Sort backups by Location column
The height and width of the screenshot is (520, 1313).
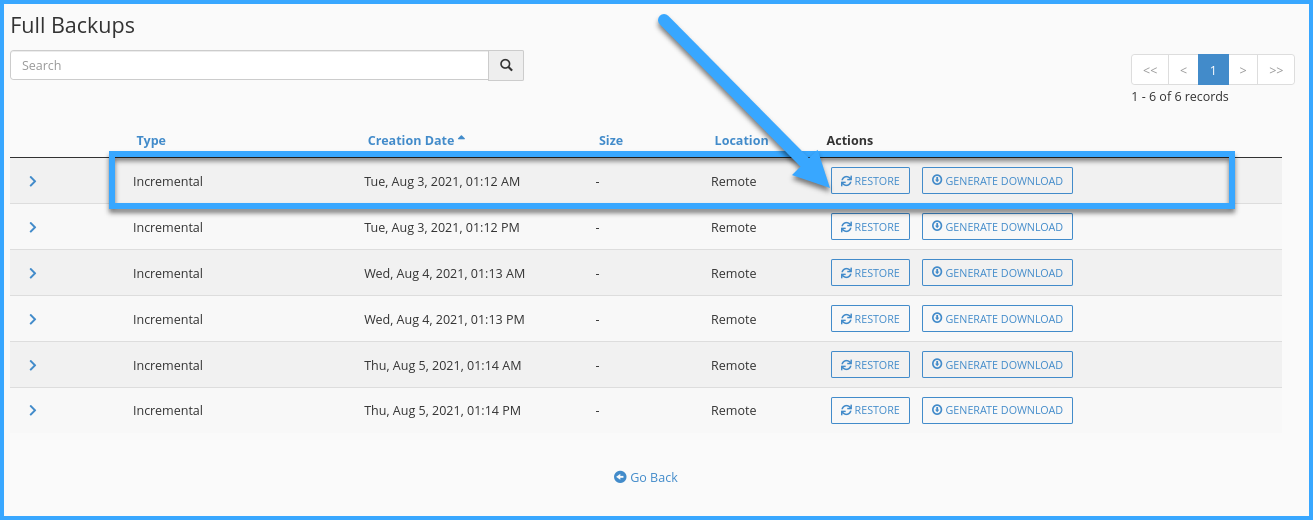pos(741,141)
